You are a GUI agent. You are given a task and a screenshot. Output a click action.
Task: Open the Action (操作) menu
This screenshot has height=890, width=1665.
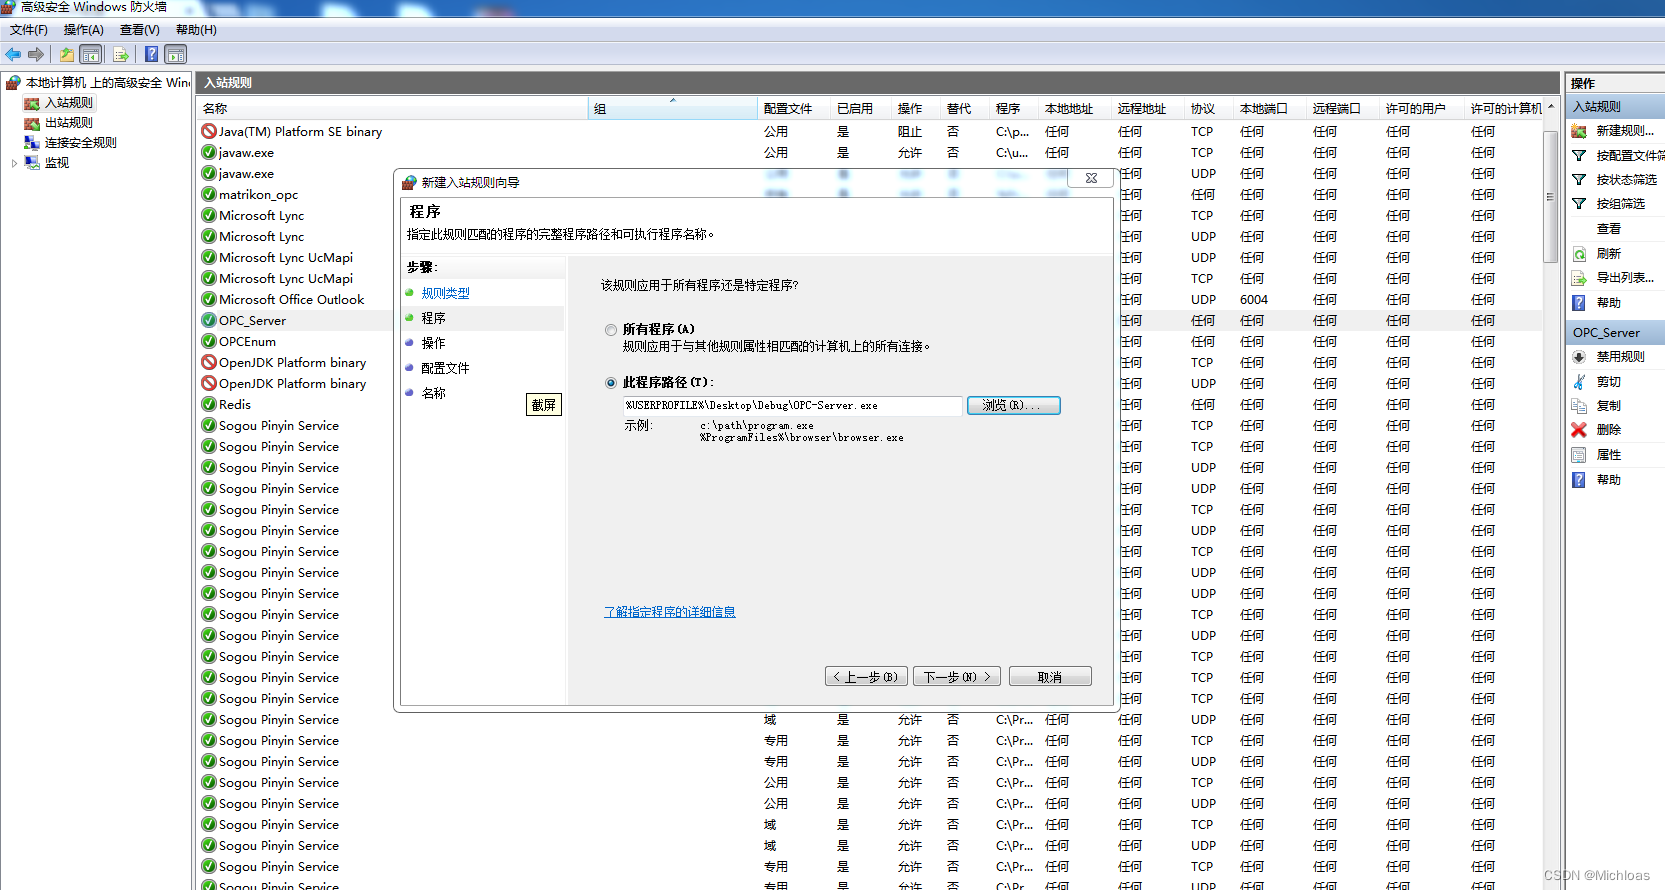tap(84, 30)
